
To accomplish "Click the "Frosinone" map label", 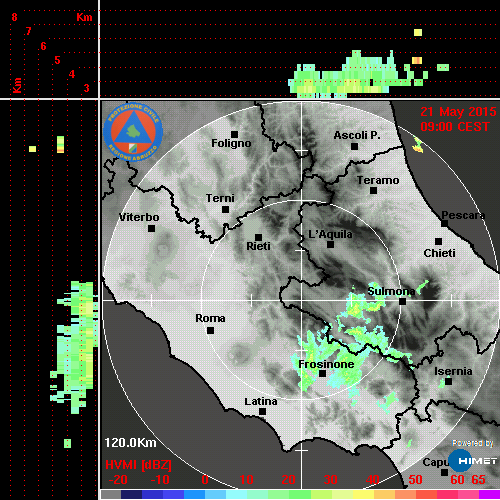I will coord(326,364).
